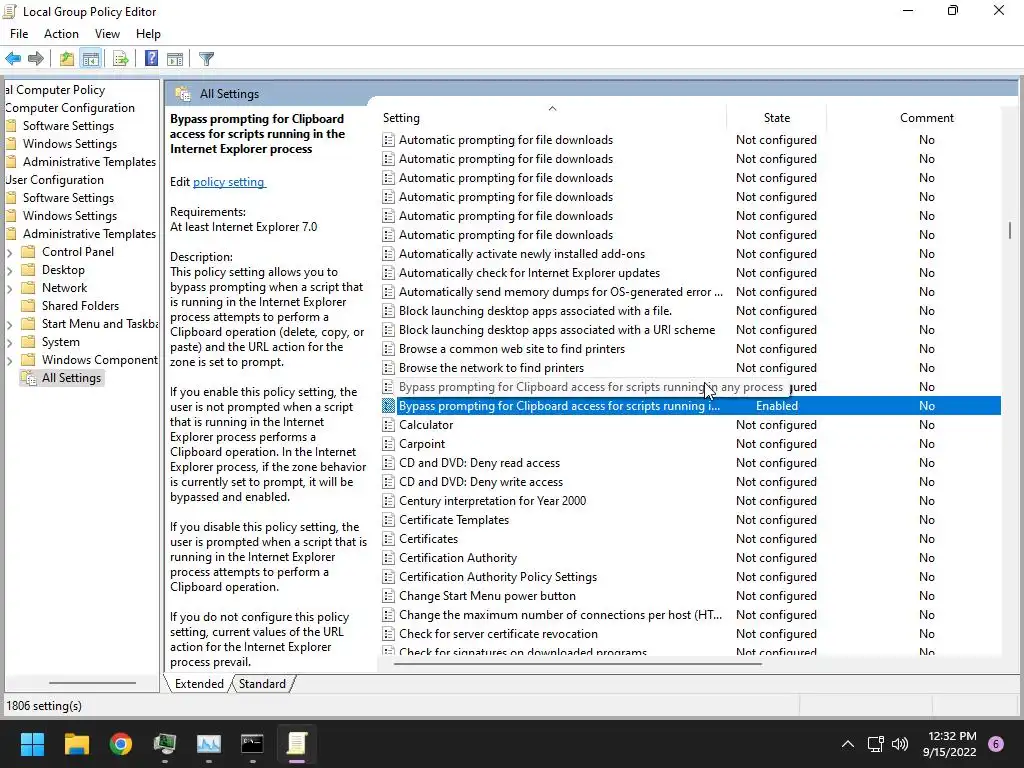This screenshot has width=1024, height=768.
Task: Sort by the State column header
Action: pos(776,118)
